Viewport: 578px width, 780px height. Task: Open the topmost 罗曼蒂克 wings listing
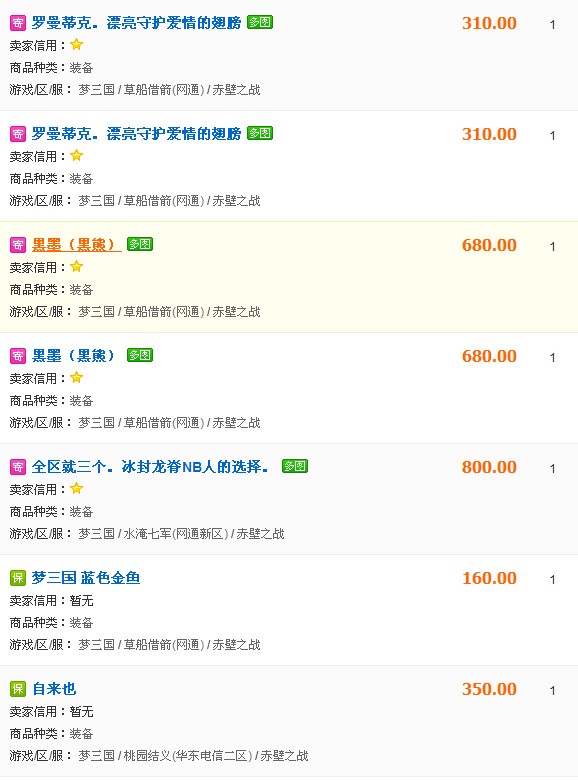click(x=136, y=23)
